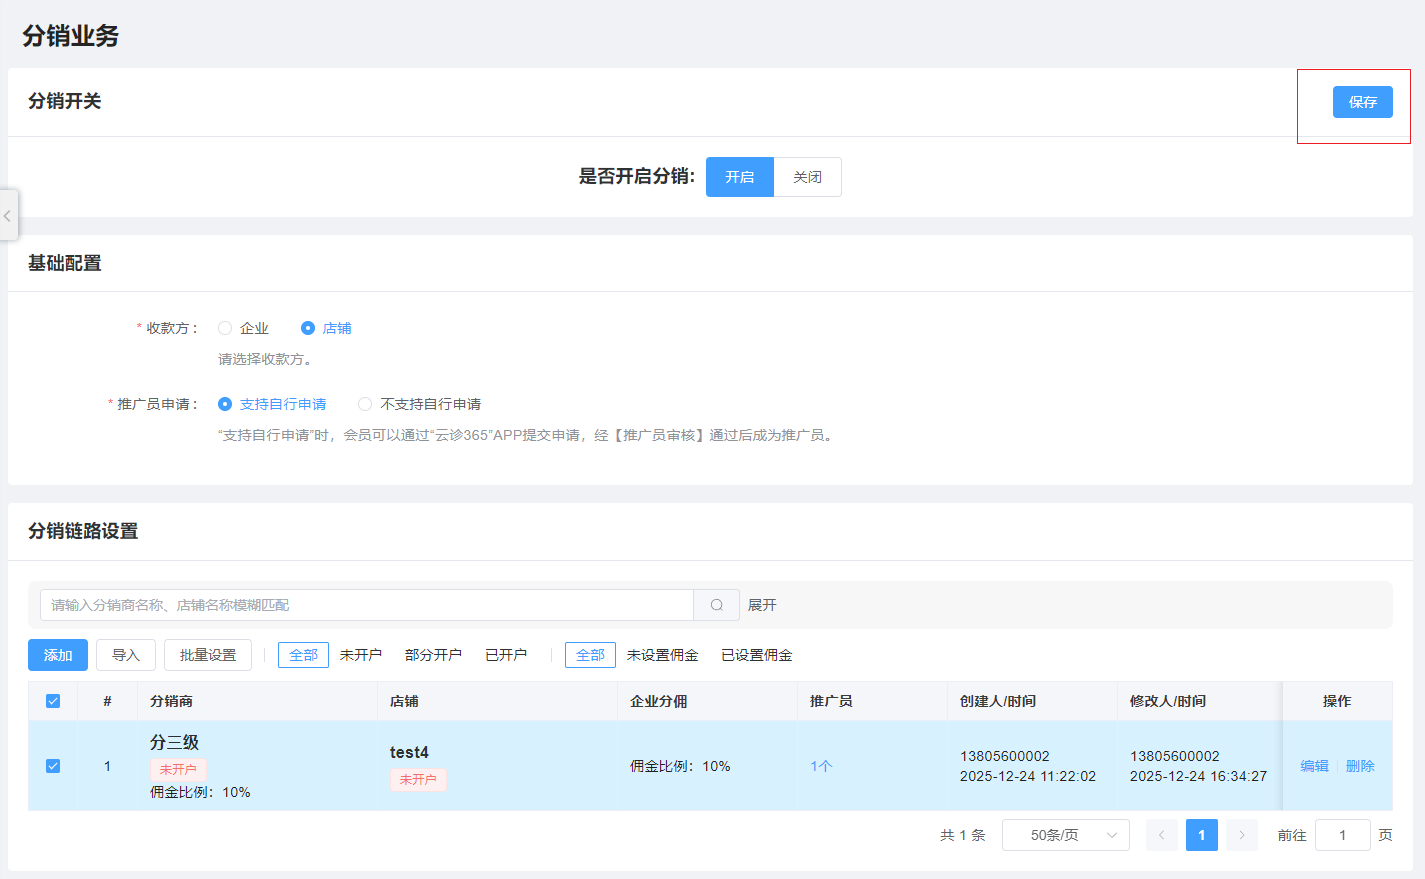
Task: Click the next page arrow
Action: pyautogui.click(x=1241, y=835)
